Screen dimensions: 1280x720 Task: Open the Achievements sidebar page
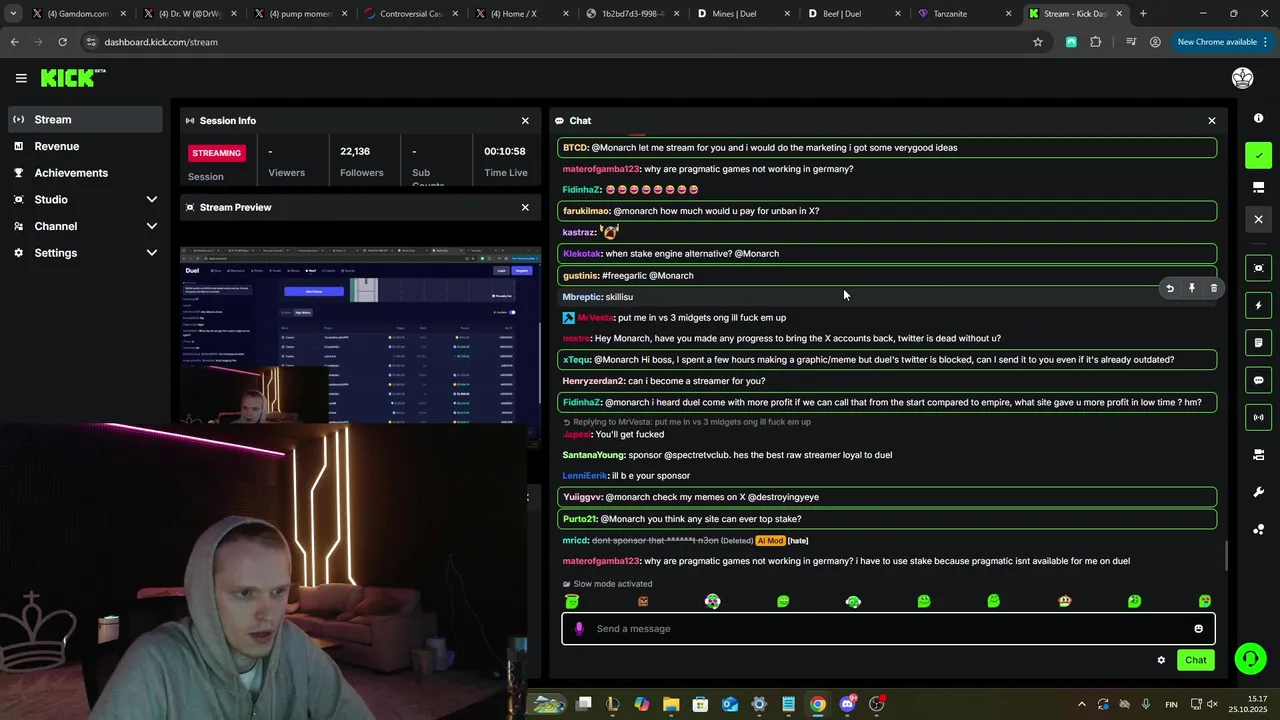(x=85, y=173)
